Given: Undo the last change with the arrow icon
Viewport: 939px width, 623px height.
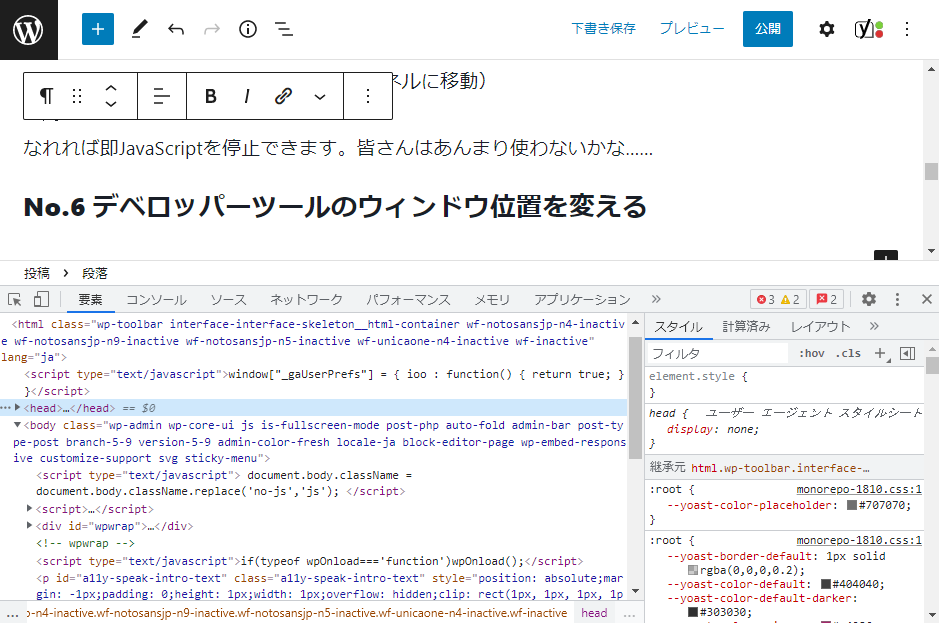Looking at the screenshot, I should click(175, 29).
